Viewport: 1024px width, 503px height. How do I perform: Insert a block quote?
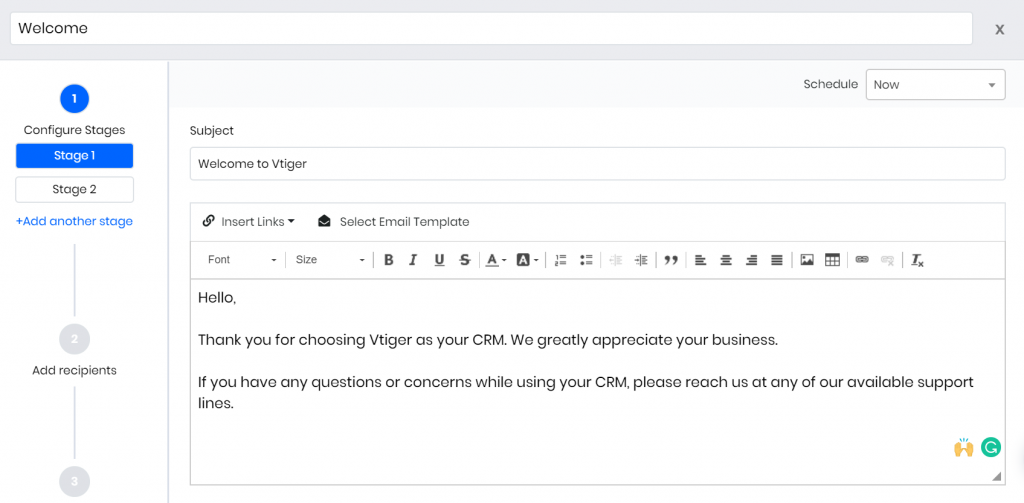pos(671,260)
